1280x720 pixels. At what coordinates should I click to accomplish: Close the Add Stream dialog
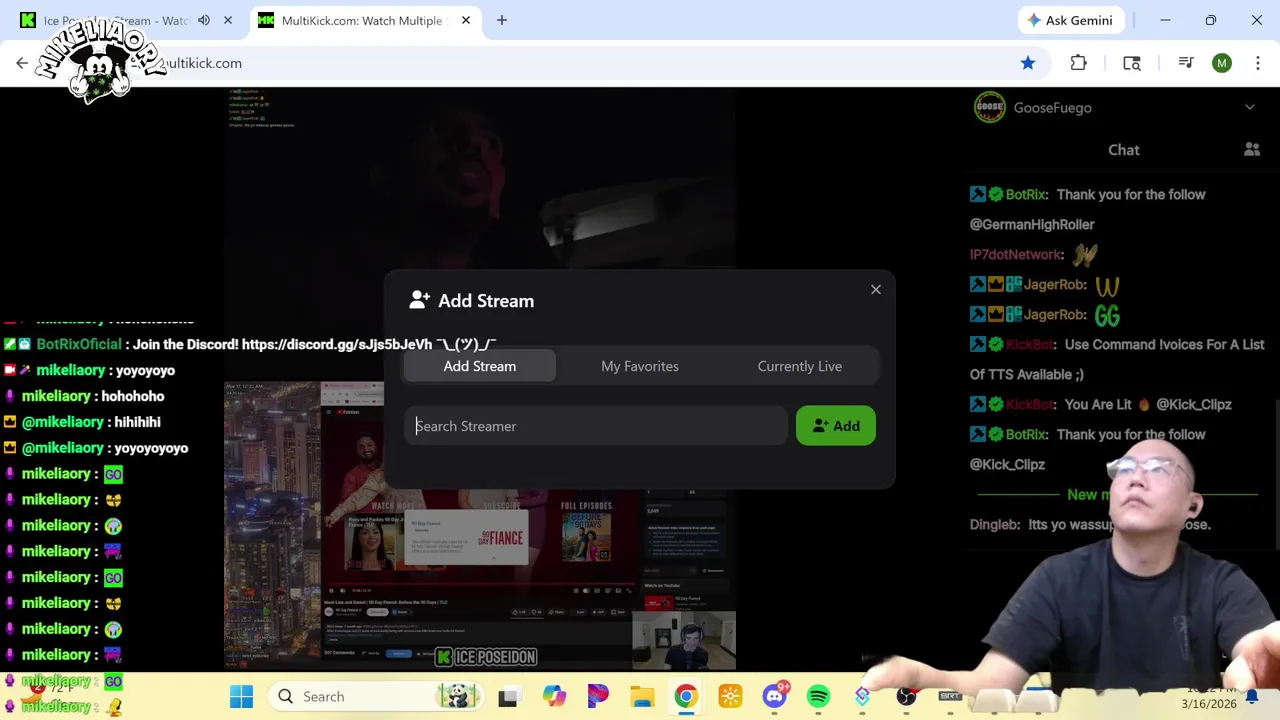(876, 290)
